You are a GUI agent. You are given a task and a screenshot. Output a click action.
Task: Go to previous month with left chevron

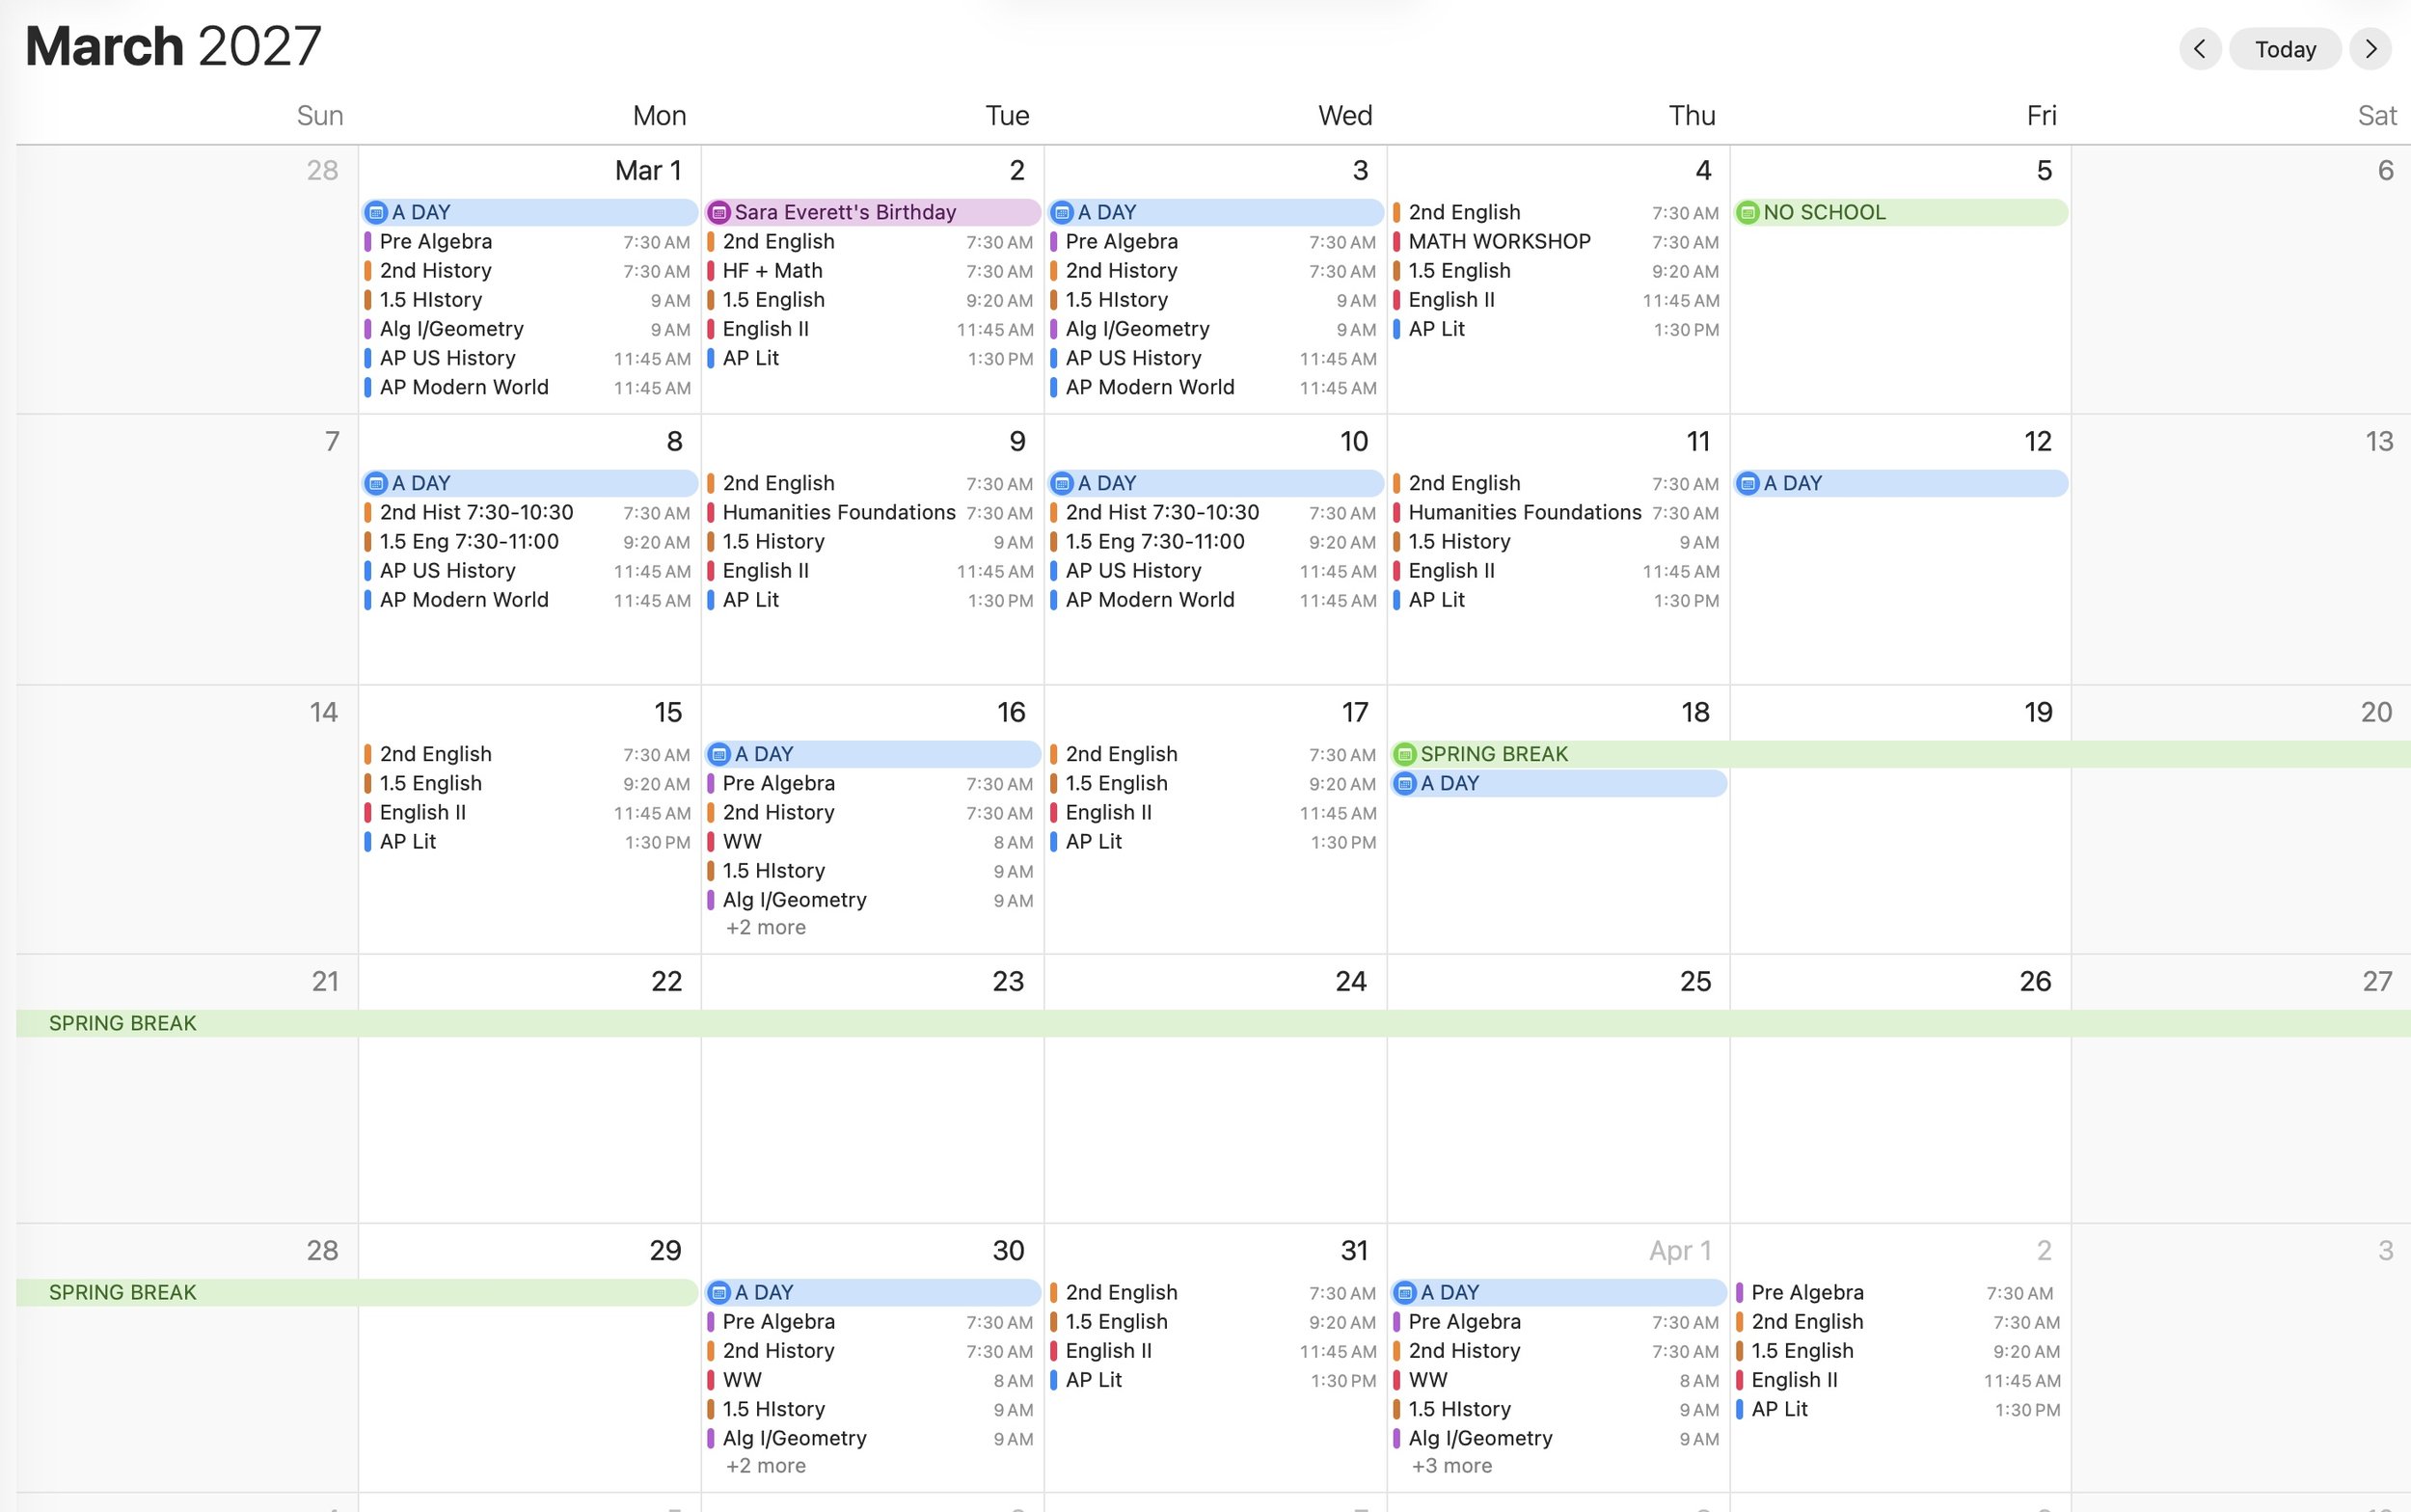(x=2199, y=49)
